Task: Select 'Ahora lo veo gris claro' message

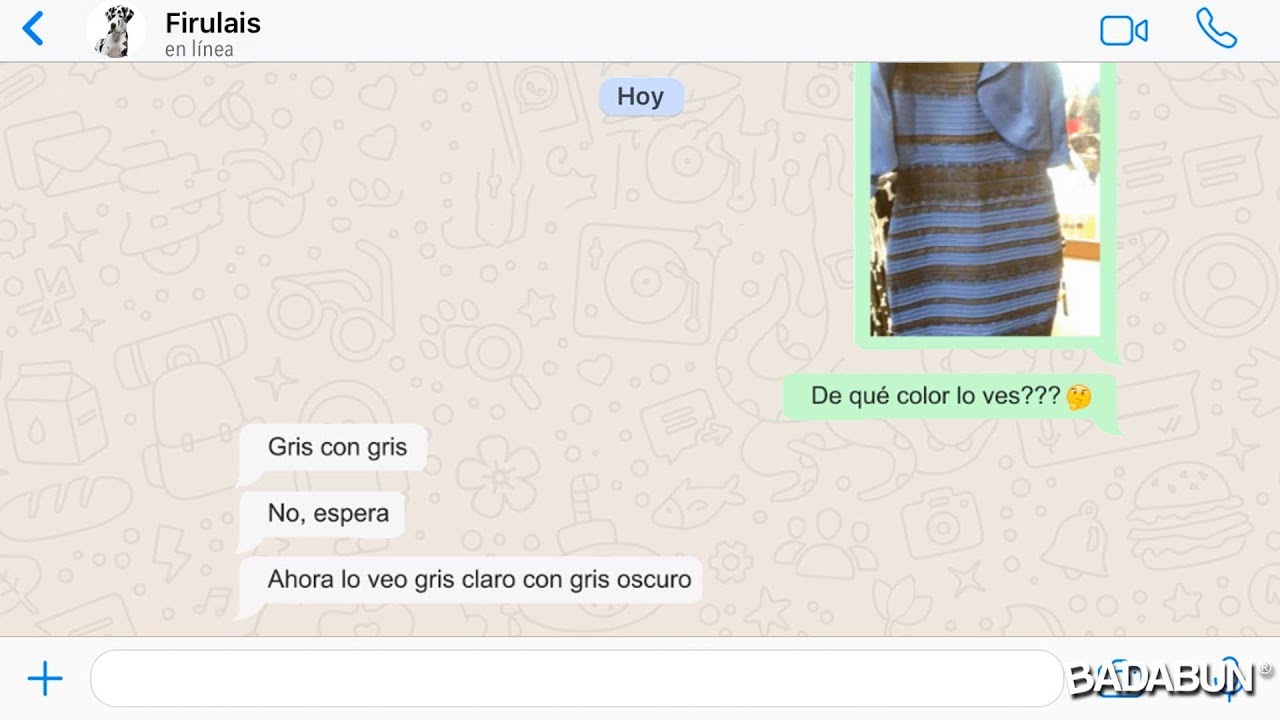Action: click(x=471, y=580)
